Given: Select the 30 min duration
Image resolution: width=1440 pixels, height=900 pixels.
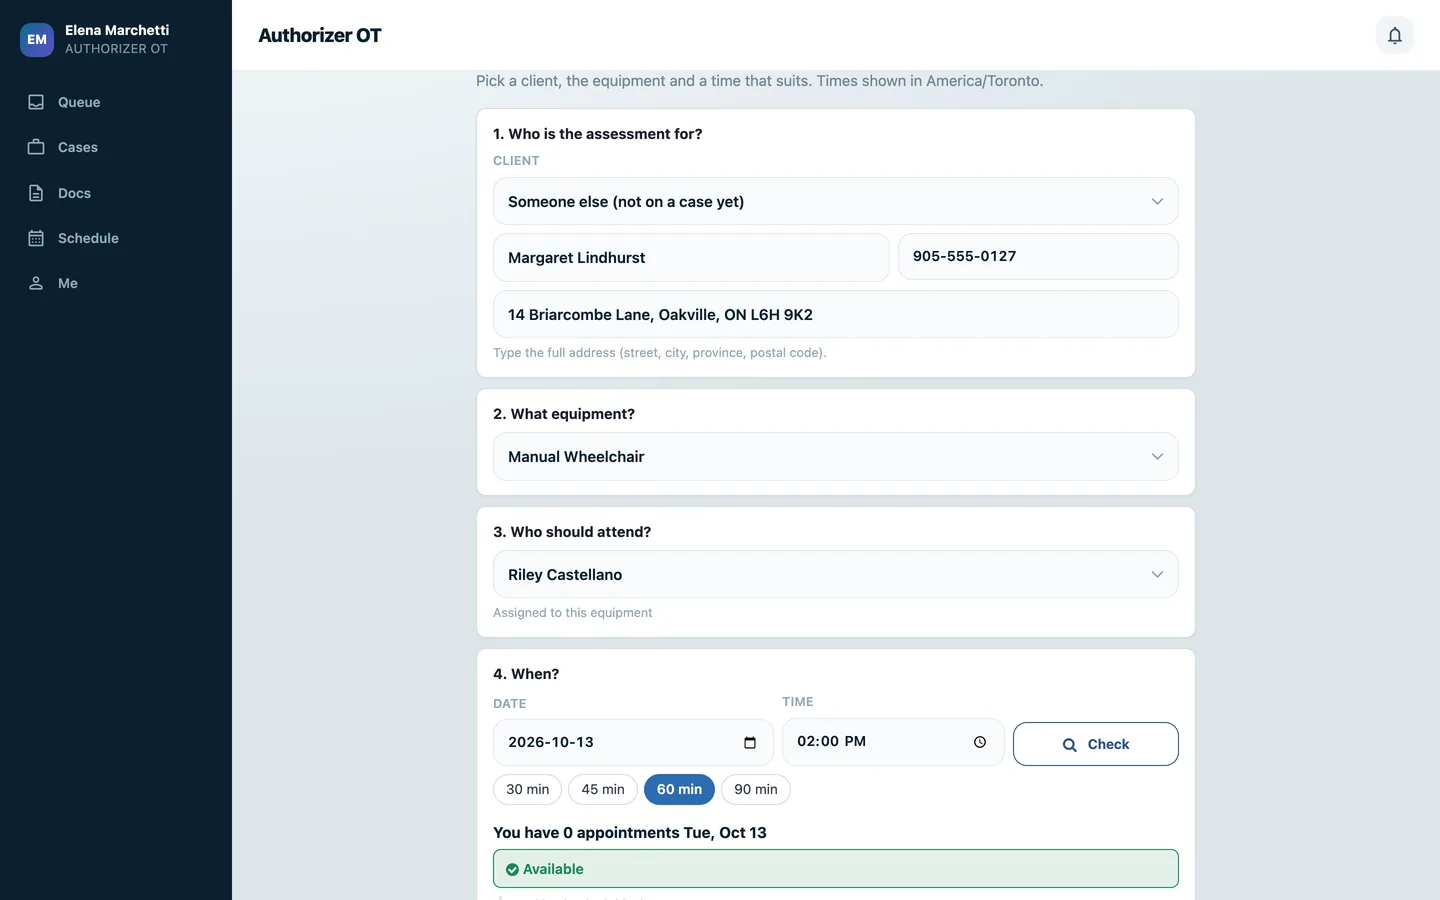Looking at the screenshot, I should point(527,789).
